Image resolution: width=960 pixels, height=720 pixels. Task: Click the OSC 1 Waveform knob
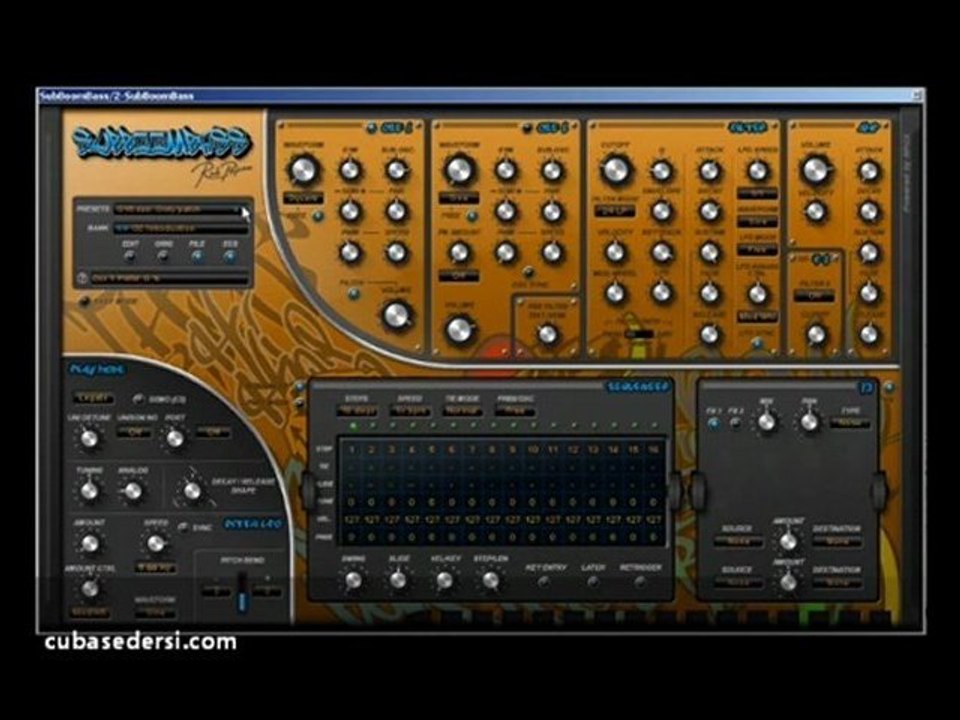303,170
